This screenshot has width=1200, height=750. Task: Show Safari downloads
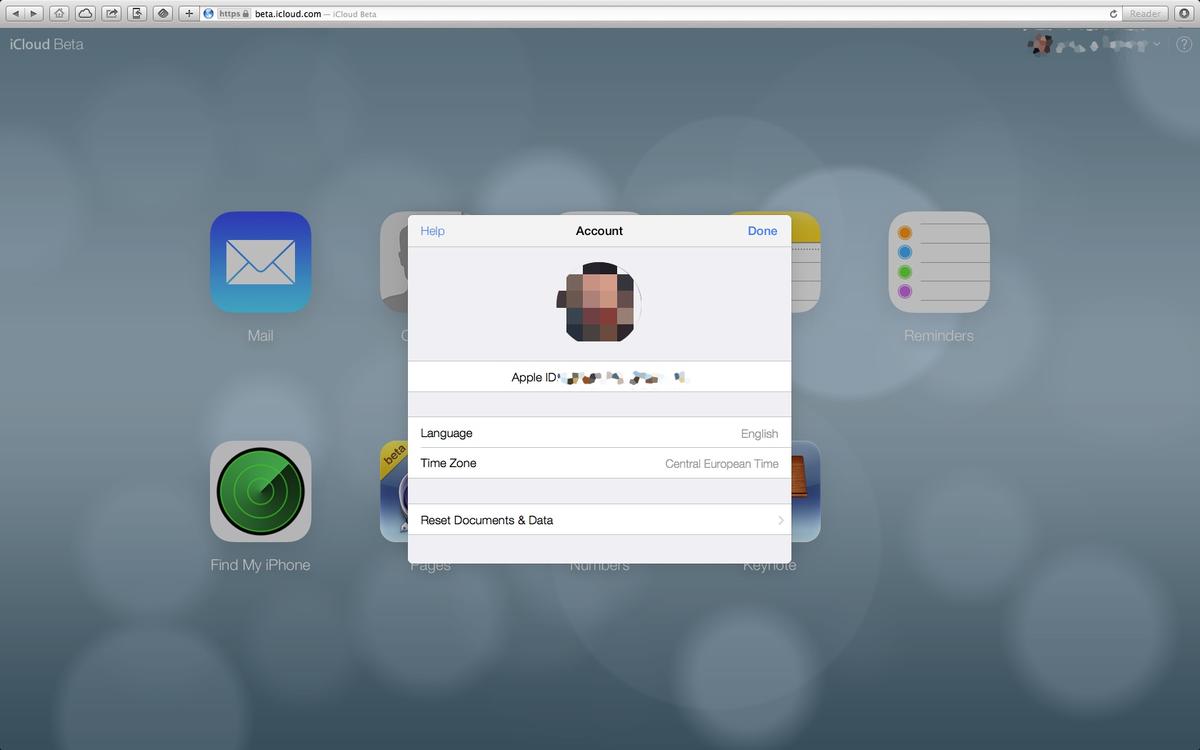[x=1184, y=14]
